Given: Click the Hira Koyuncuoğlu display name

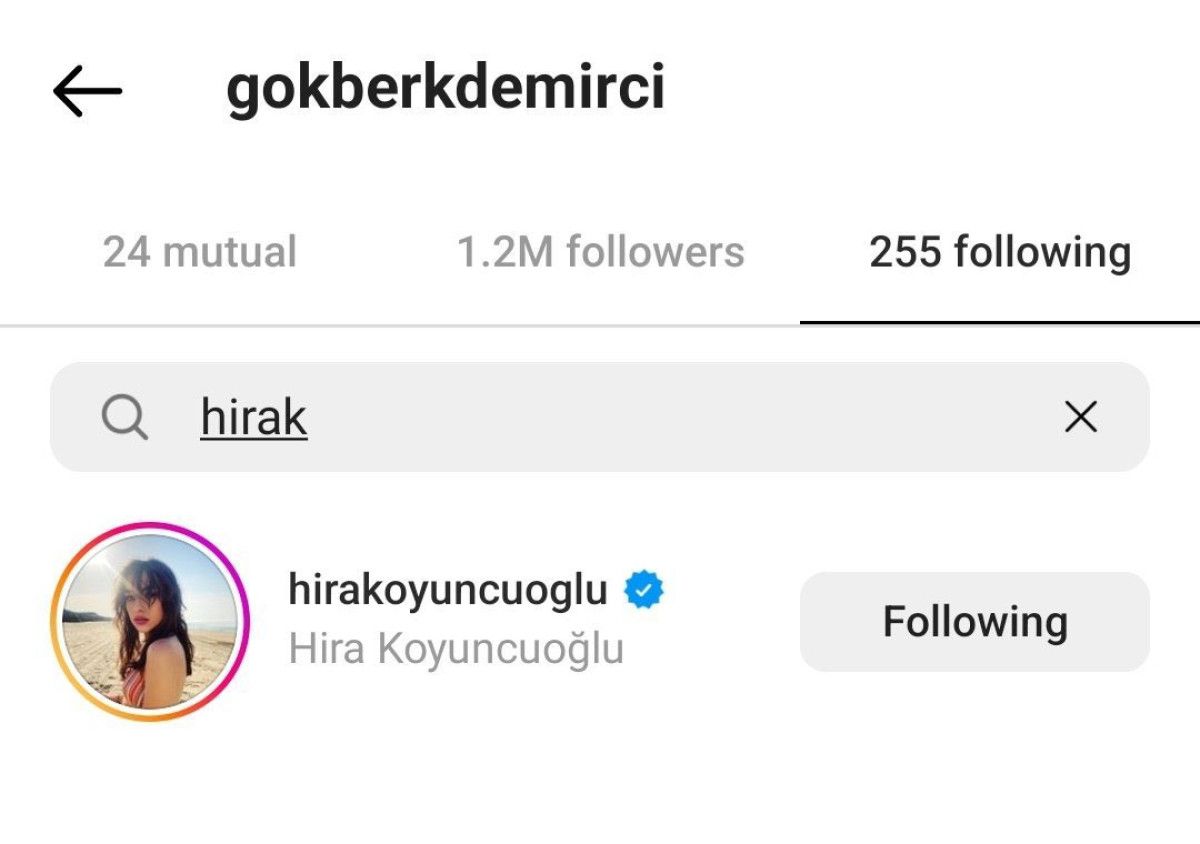Looking at the screenshot, I should pyautogui.click(x=456, y=648).
